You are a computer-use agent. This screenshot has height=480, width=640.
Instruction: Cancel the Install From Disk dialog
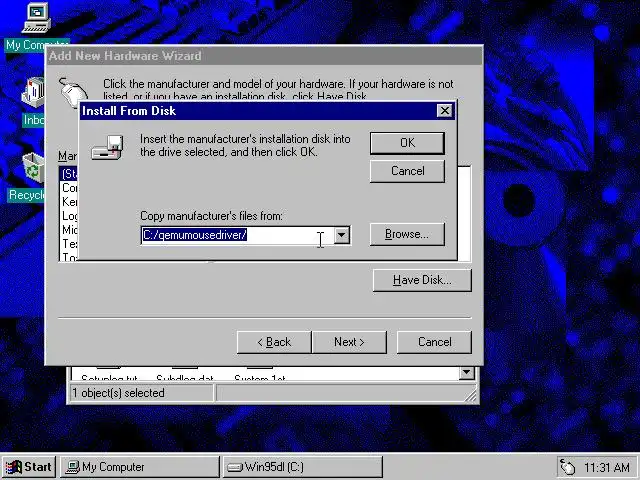point(407,171)
